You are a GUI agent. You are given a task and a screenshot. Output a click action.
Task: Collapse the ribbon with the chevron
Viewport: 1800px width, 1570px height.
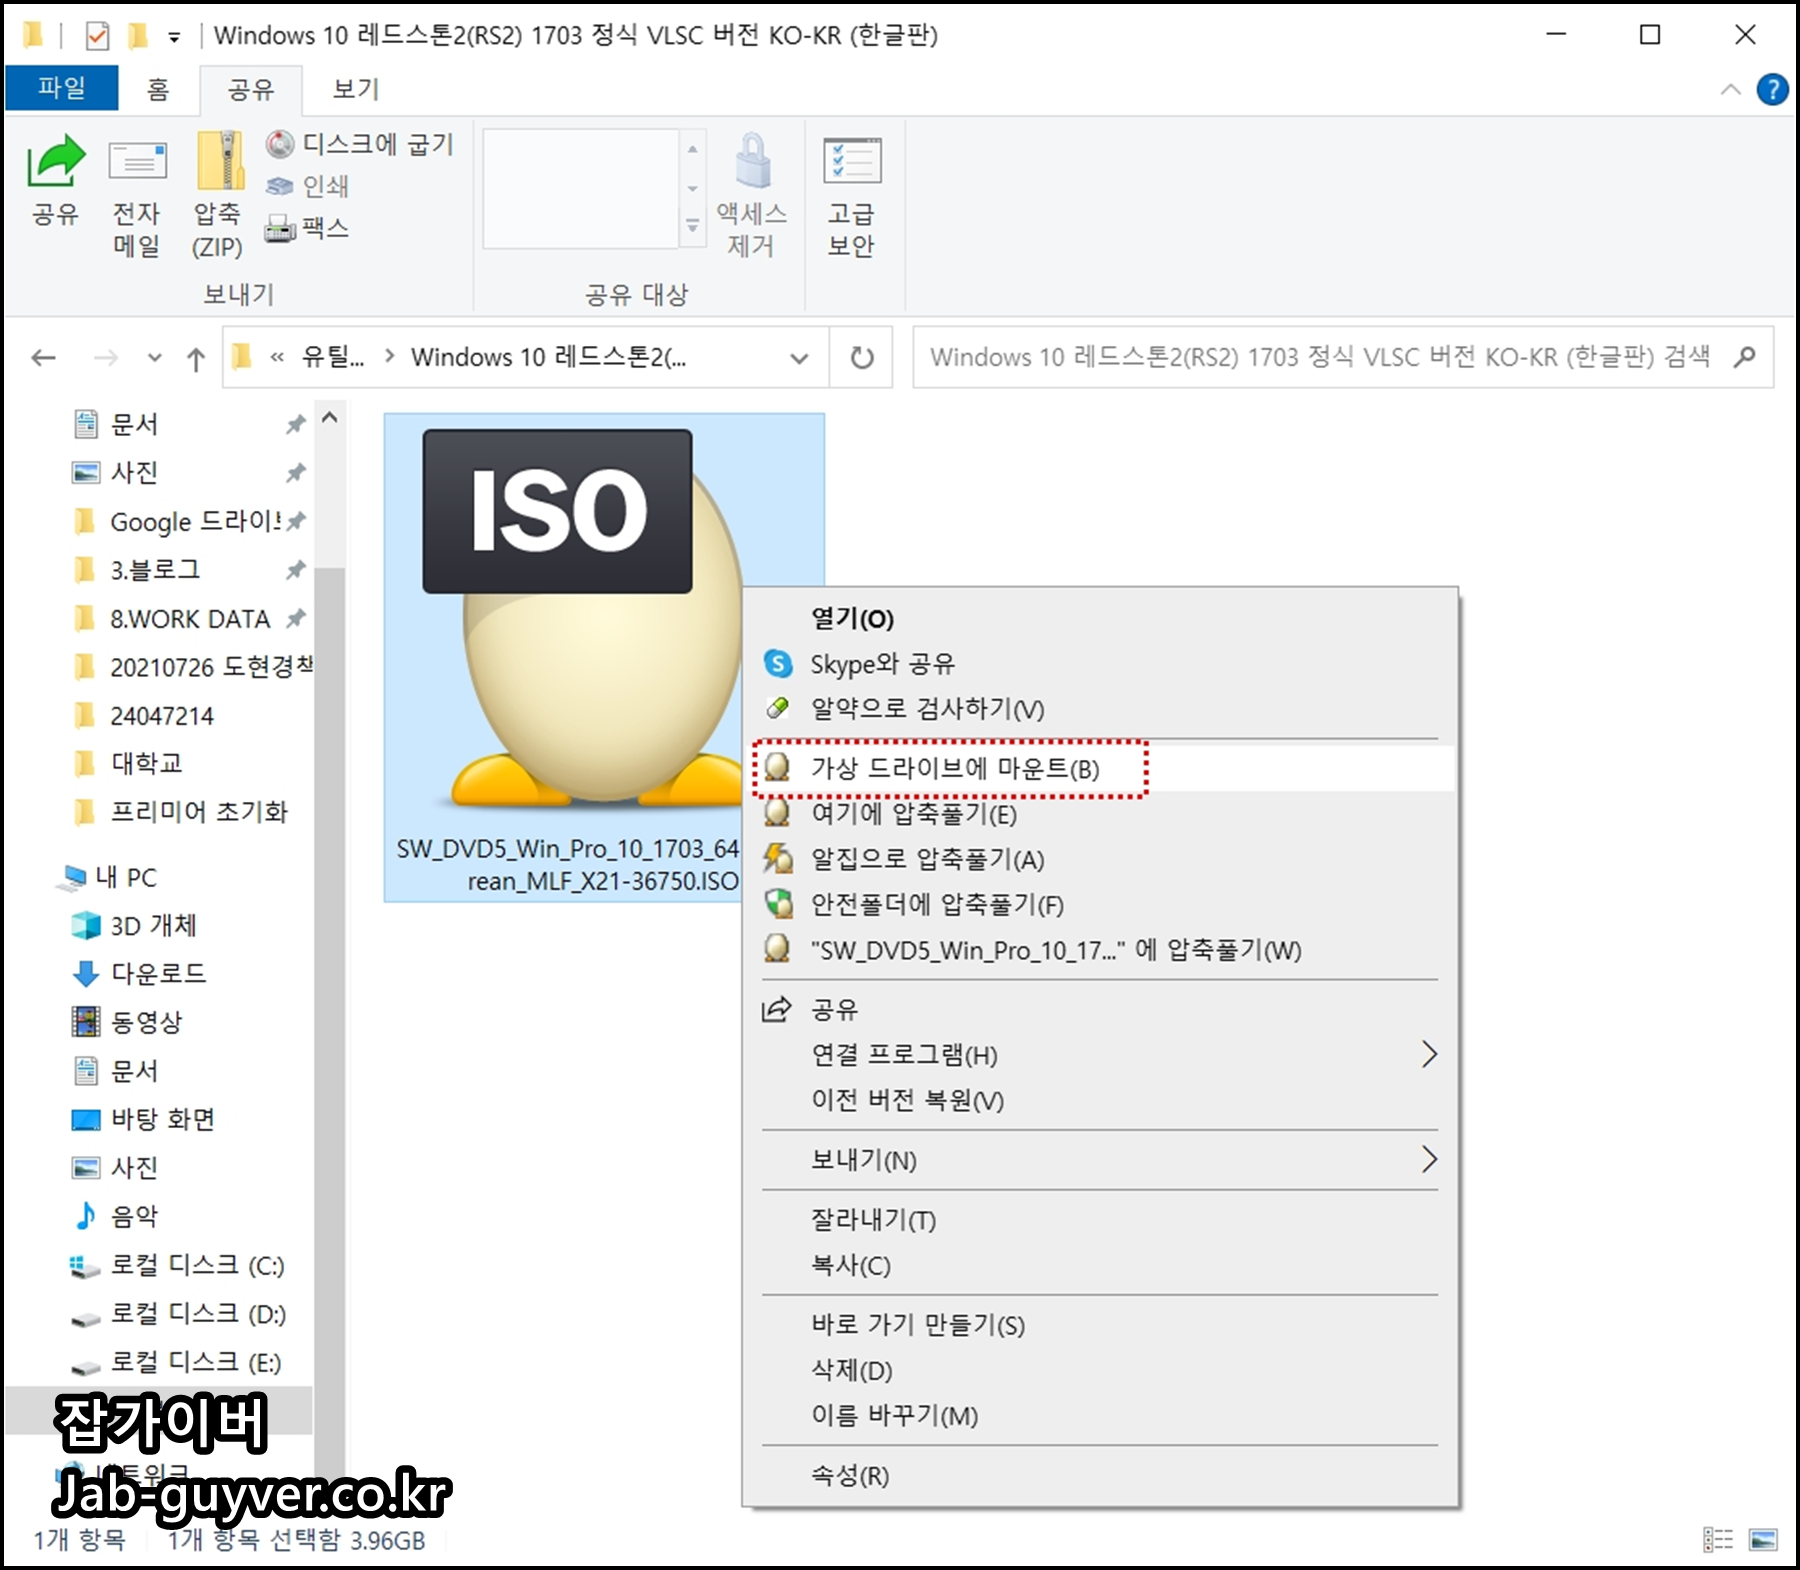pos(1730,90)
